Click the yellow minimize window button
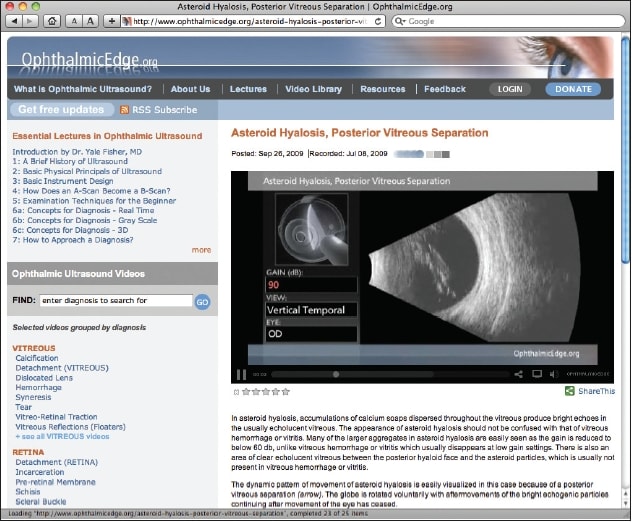 coord(23,6)
